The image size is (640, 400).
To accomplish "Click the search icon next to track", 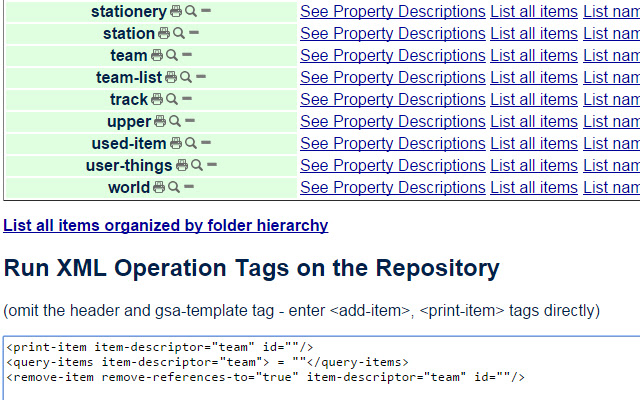I will click(172, 99).
